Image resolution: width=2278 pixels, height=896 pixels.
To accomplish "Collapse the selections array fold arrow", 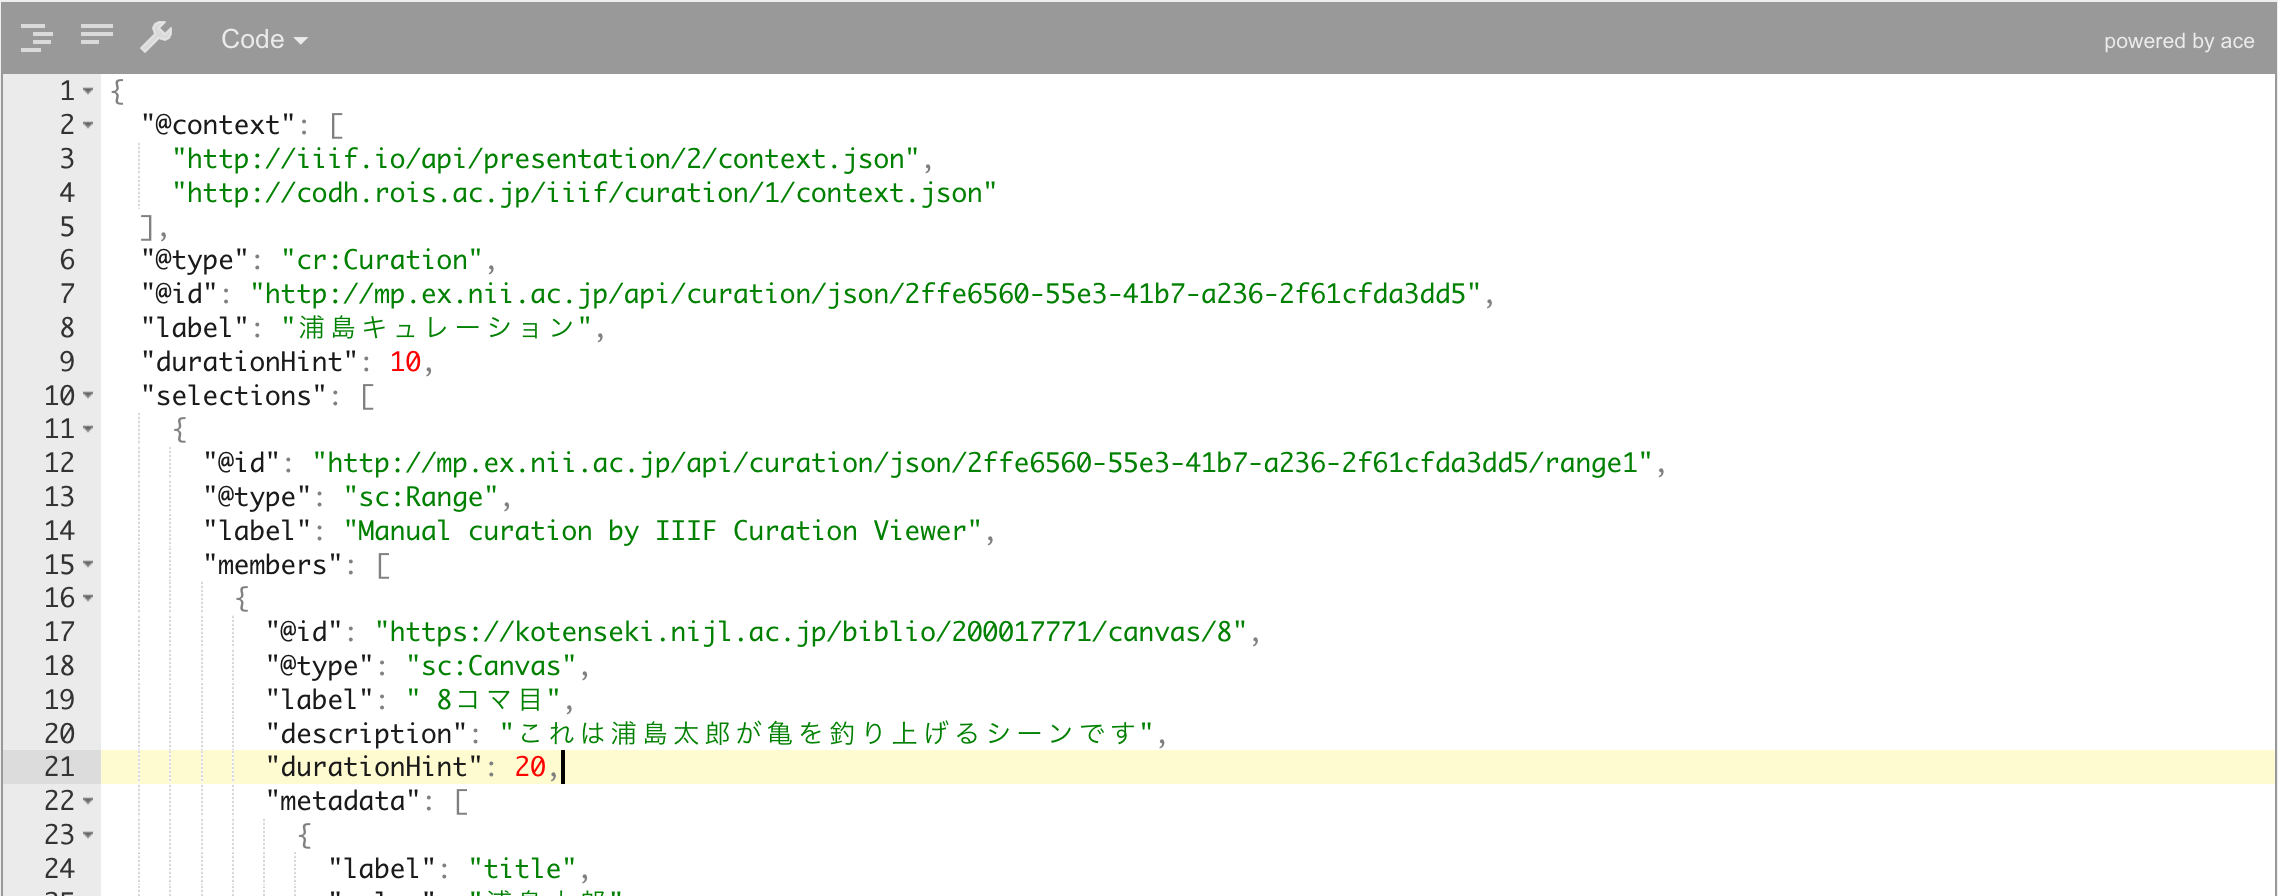I will pos(88,395).
